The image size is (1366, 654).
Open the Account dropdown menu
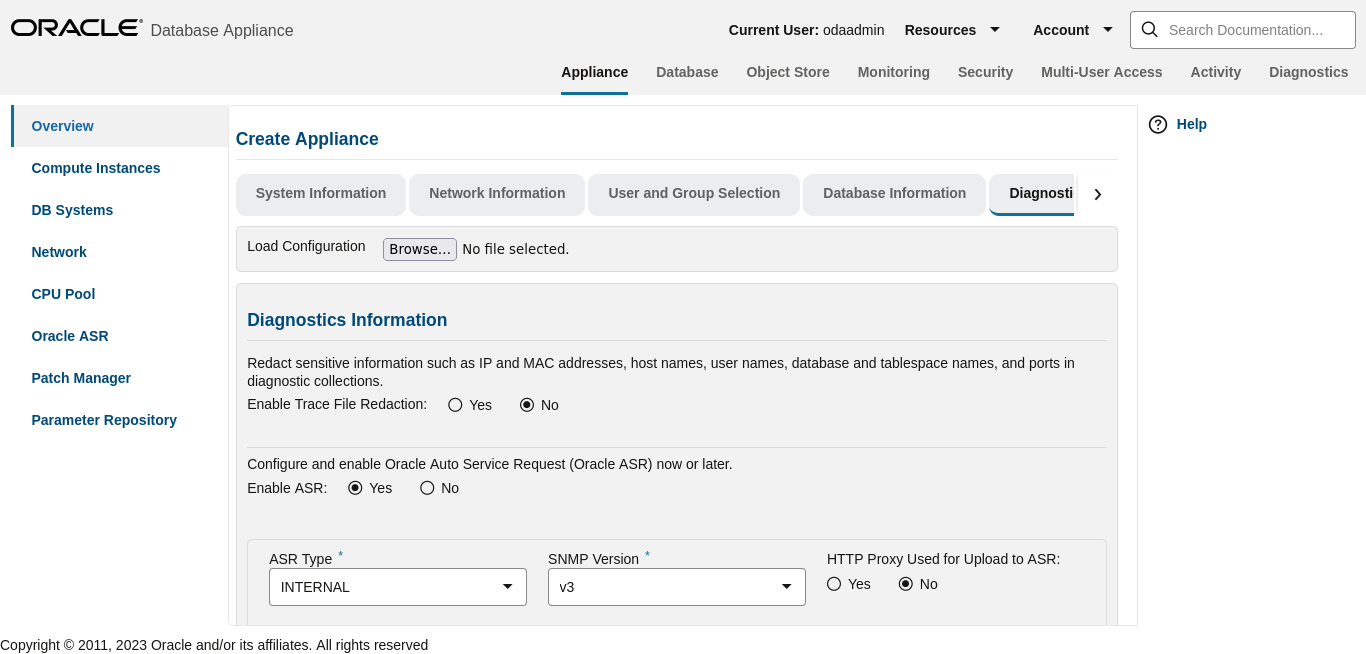[1072, 30]
